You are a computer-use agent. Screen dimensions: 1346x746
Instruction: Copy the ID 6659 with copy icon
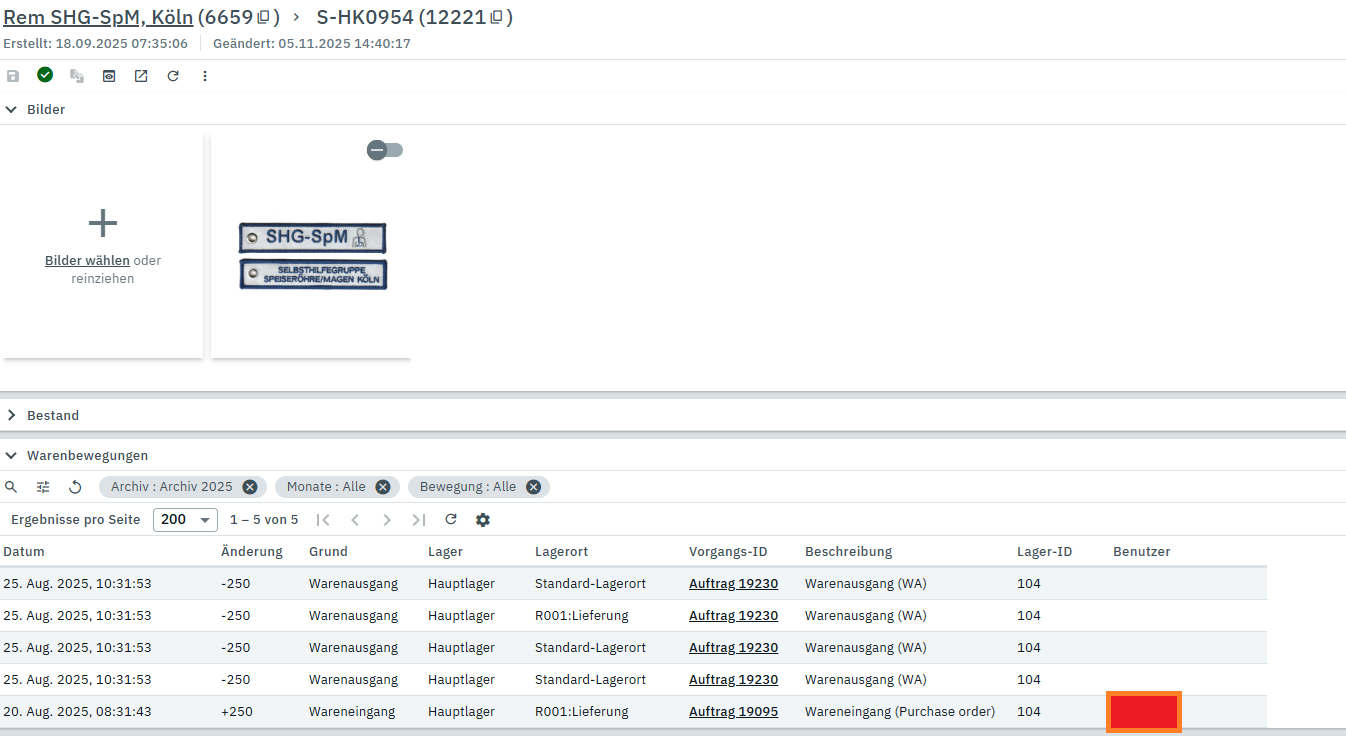(264, 17)
